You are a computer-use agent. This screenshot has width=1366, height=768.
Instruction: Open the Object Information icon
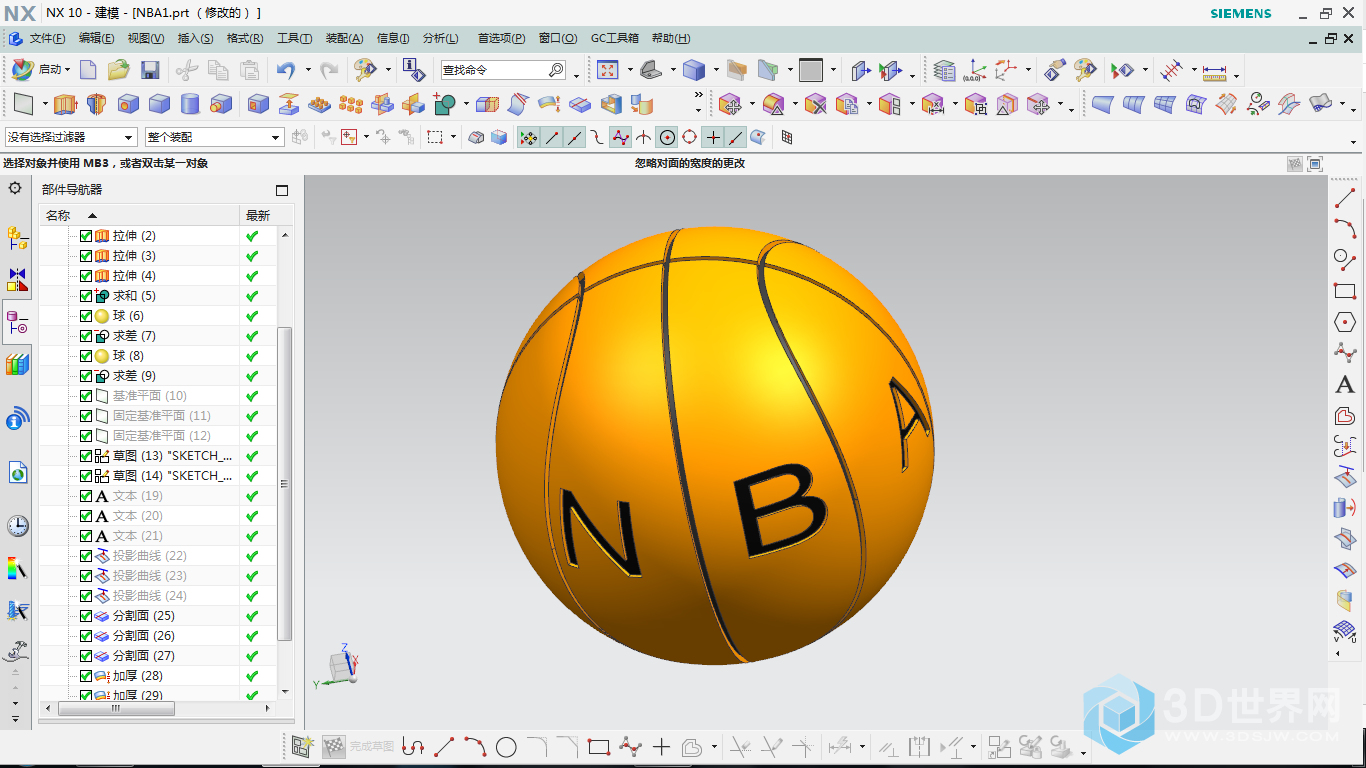coord(413,70)
